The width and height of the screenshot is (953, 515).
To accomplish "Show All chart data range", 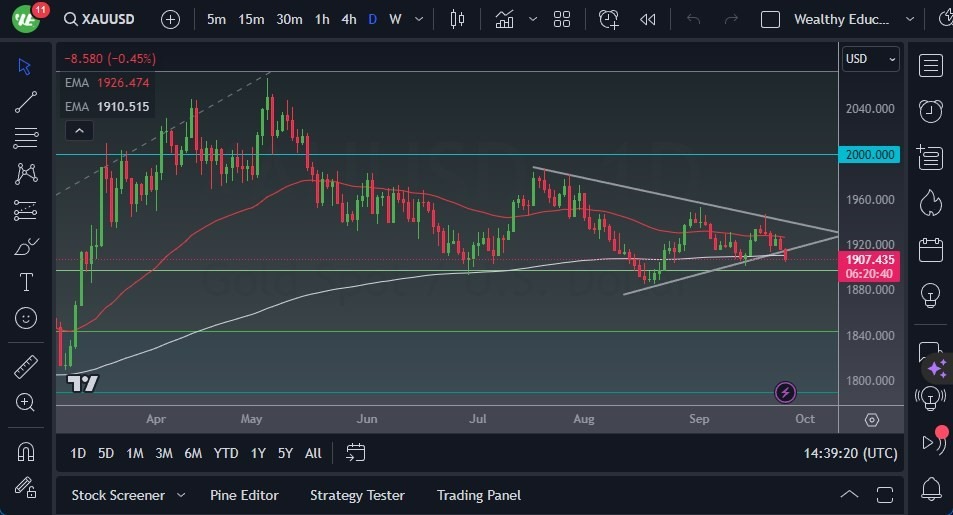I will click(313, 453).
